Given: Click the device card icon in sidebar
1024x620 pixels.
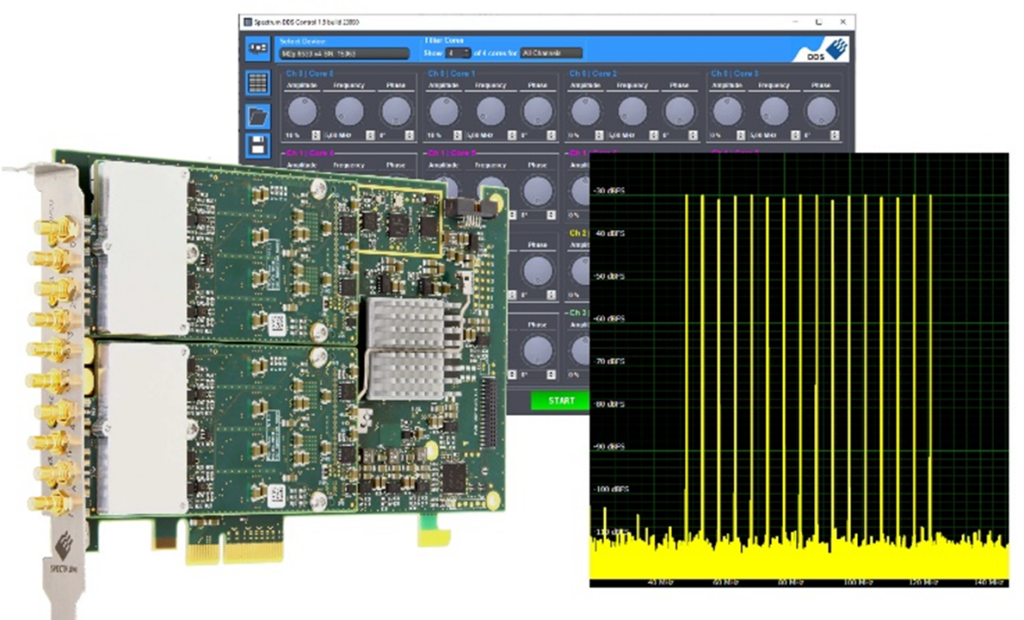Looking at the screenshot, I should click(x=257, y=48).
